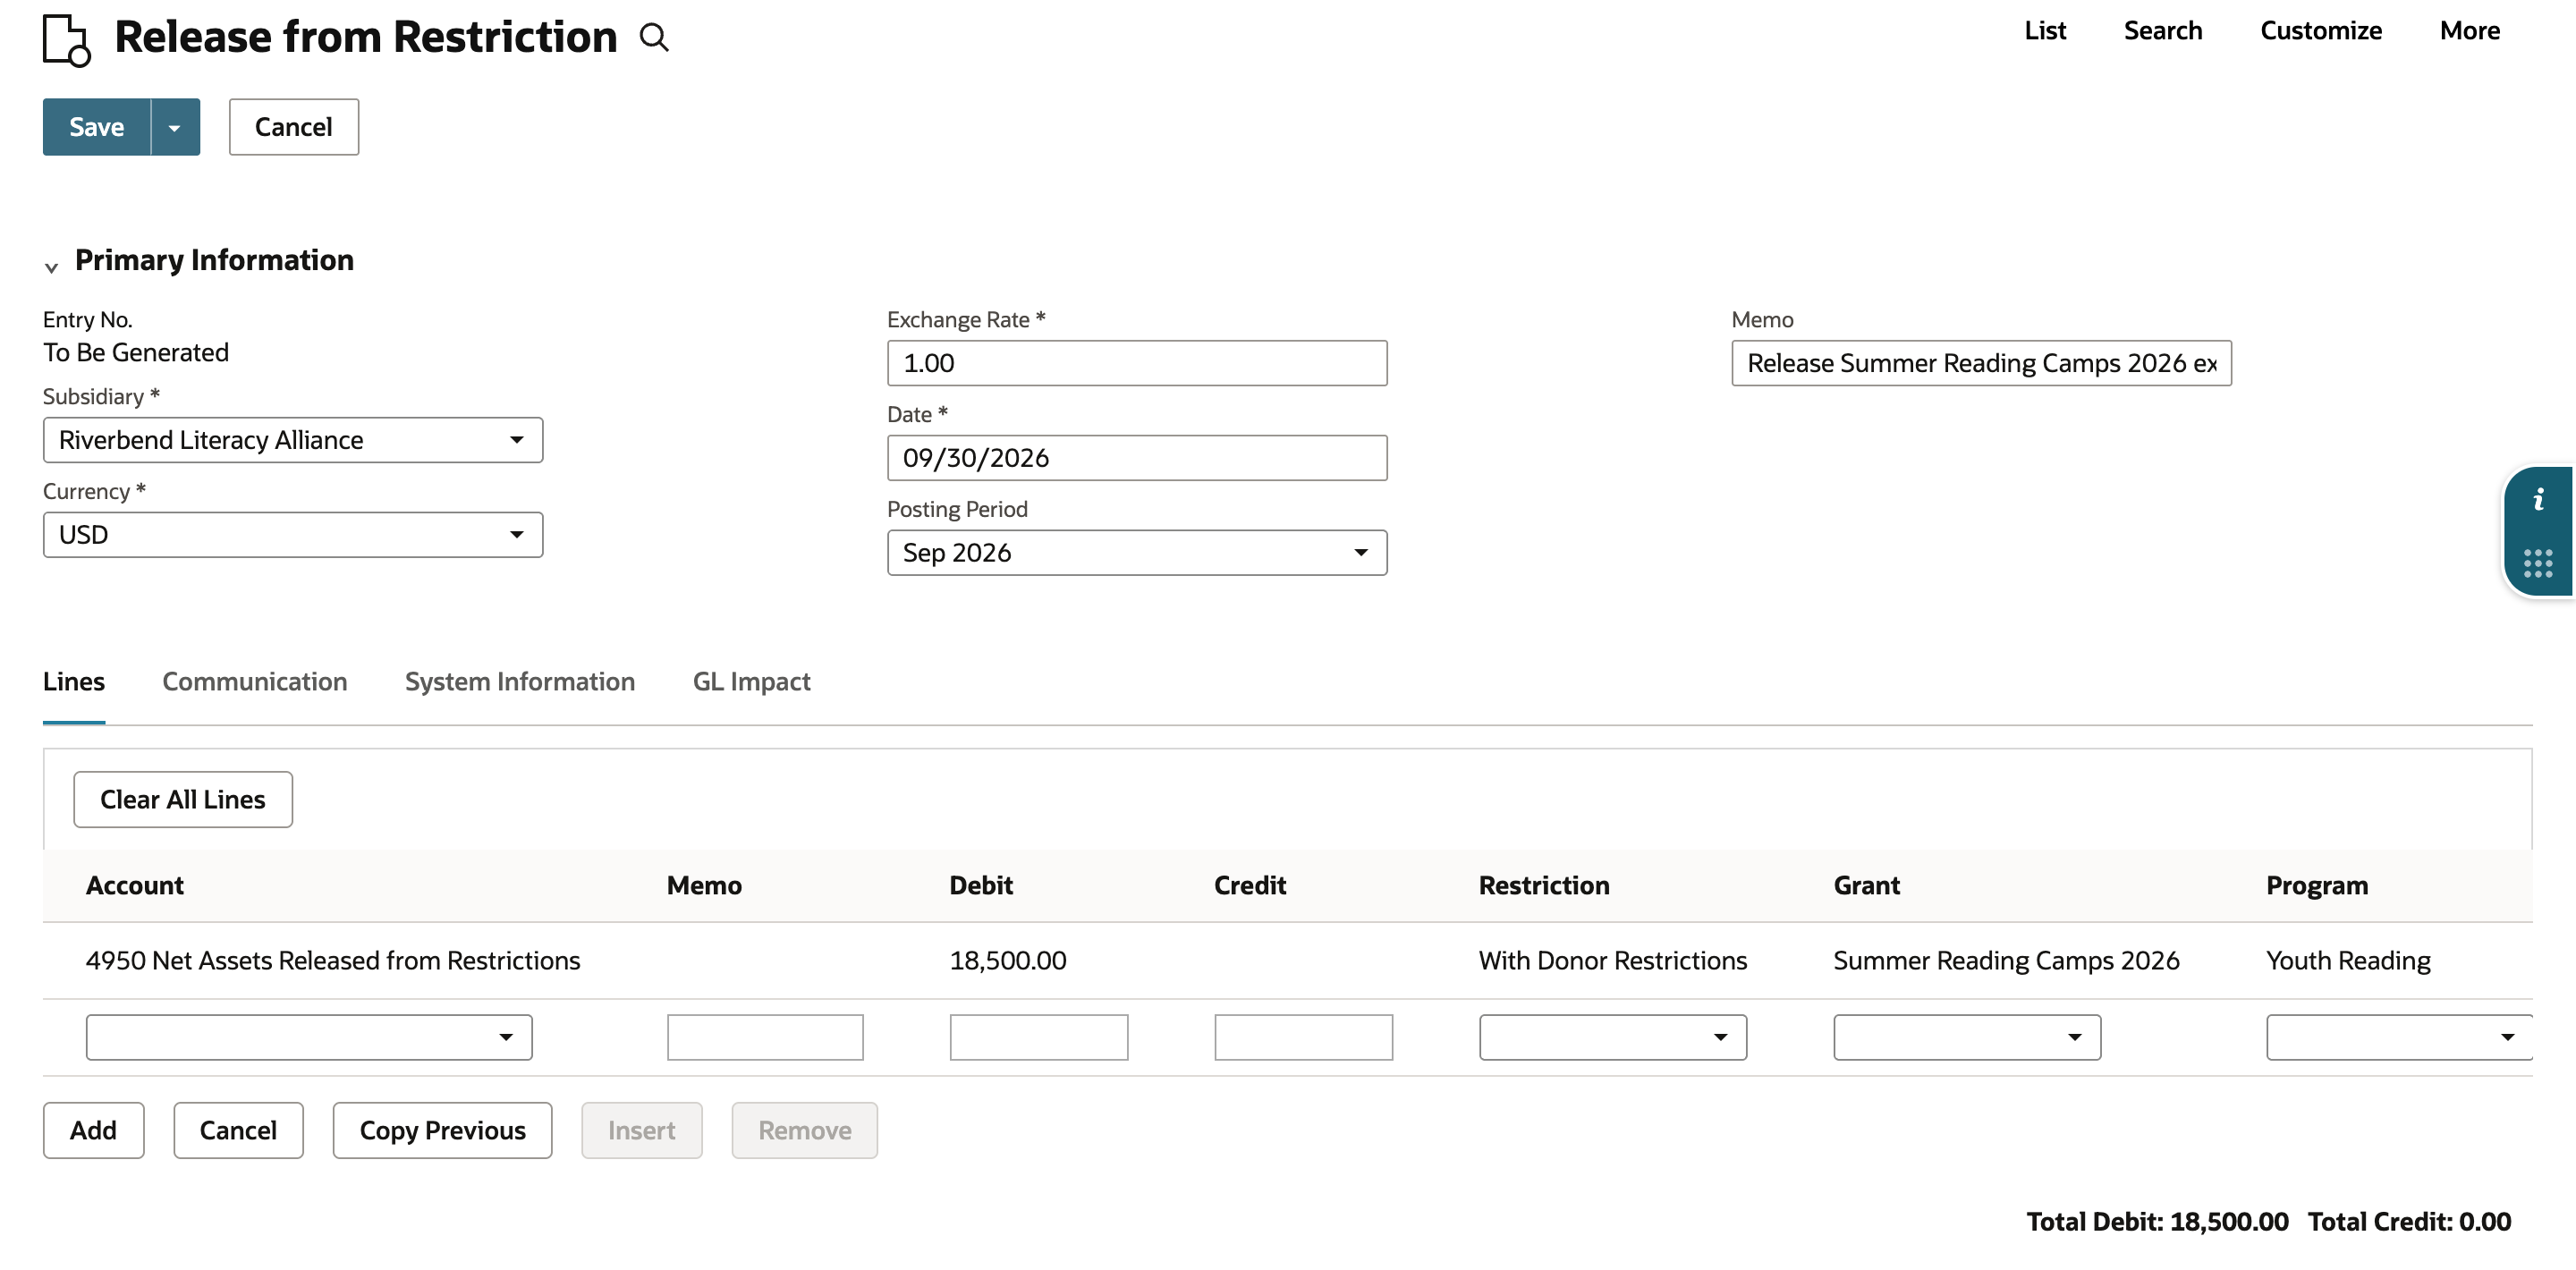Image resolution: width=2576 pixels, height=1270 pixels.
Task: Click the top Cancel button
Action: 293,127
